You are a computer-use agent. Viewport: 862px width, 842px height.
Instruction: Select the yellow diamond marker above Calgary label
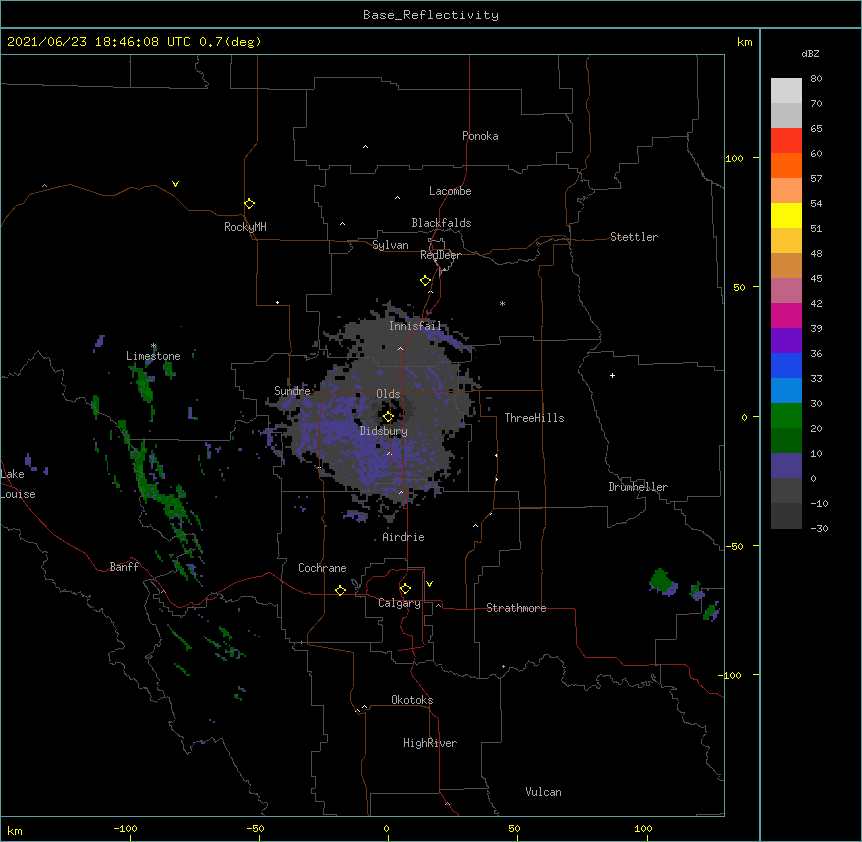click(405, 589)
